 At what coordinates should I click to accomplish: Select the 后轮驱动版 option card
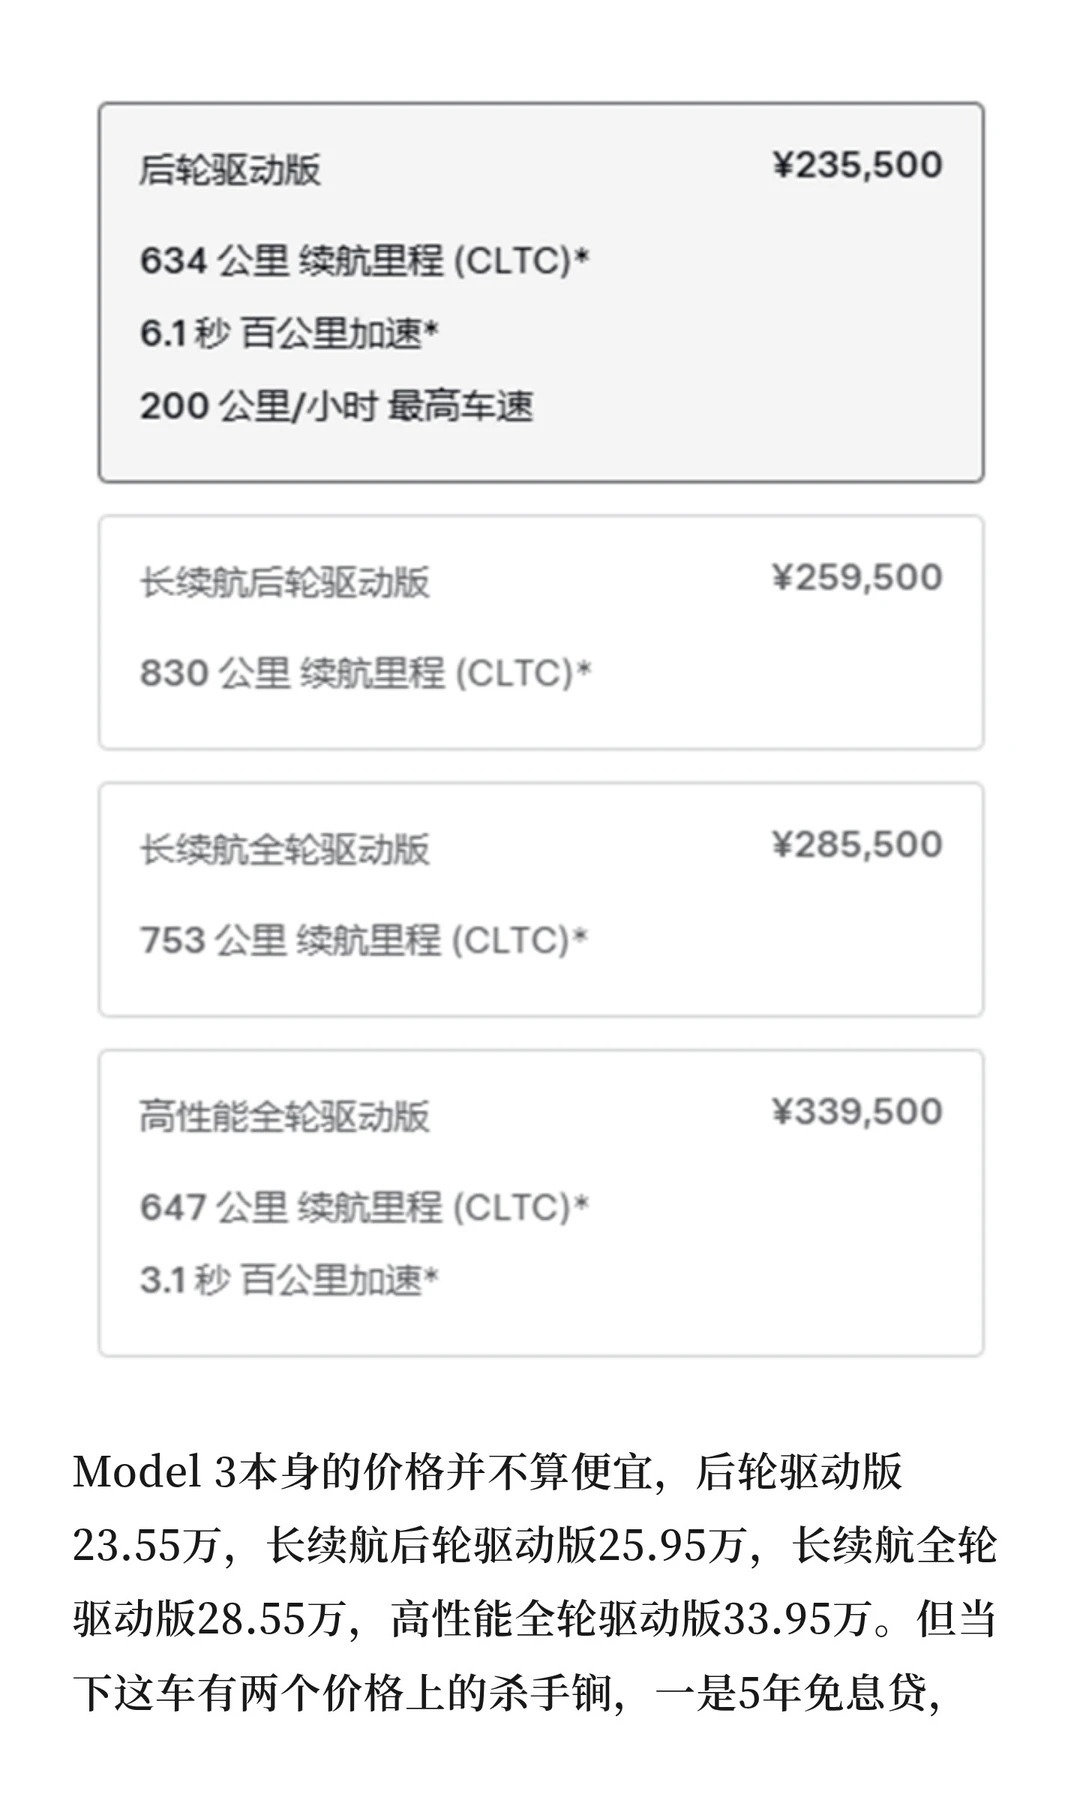(541, 292)
